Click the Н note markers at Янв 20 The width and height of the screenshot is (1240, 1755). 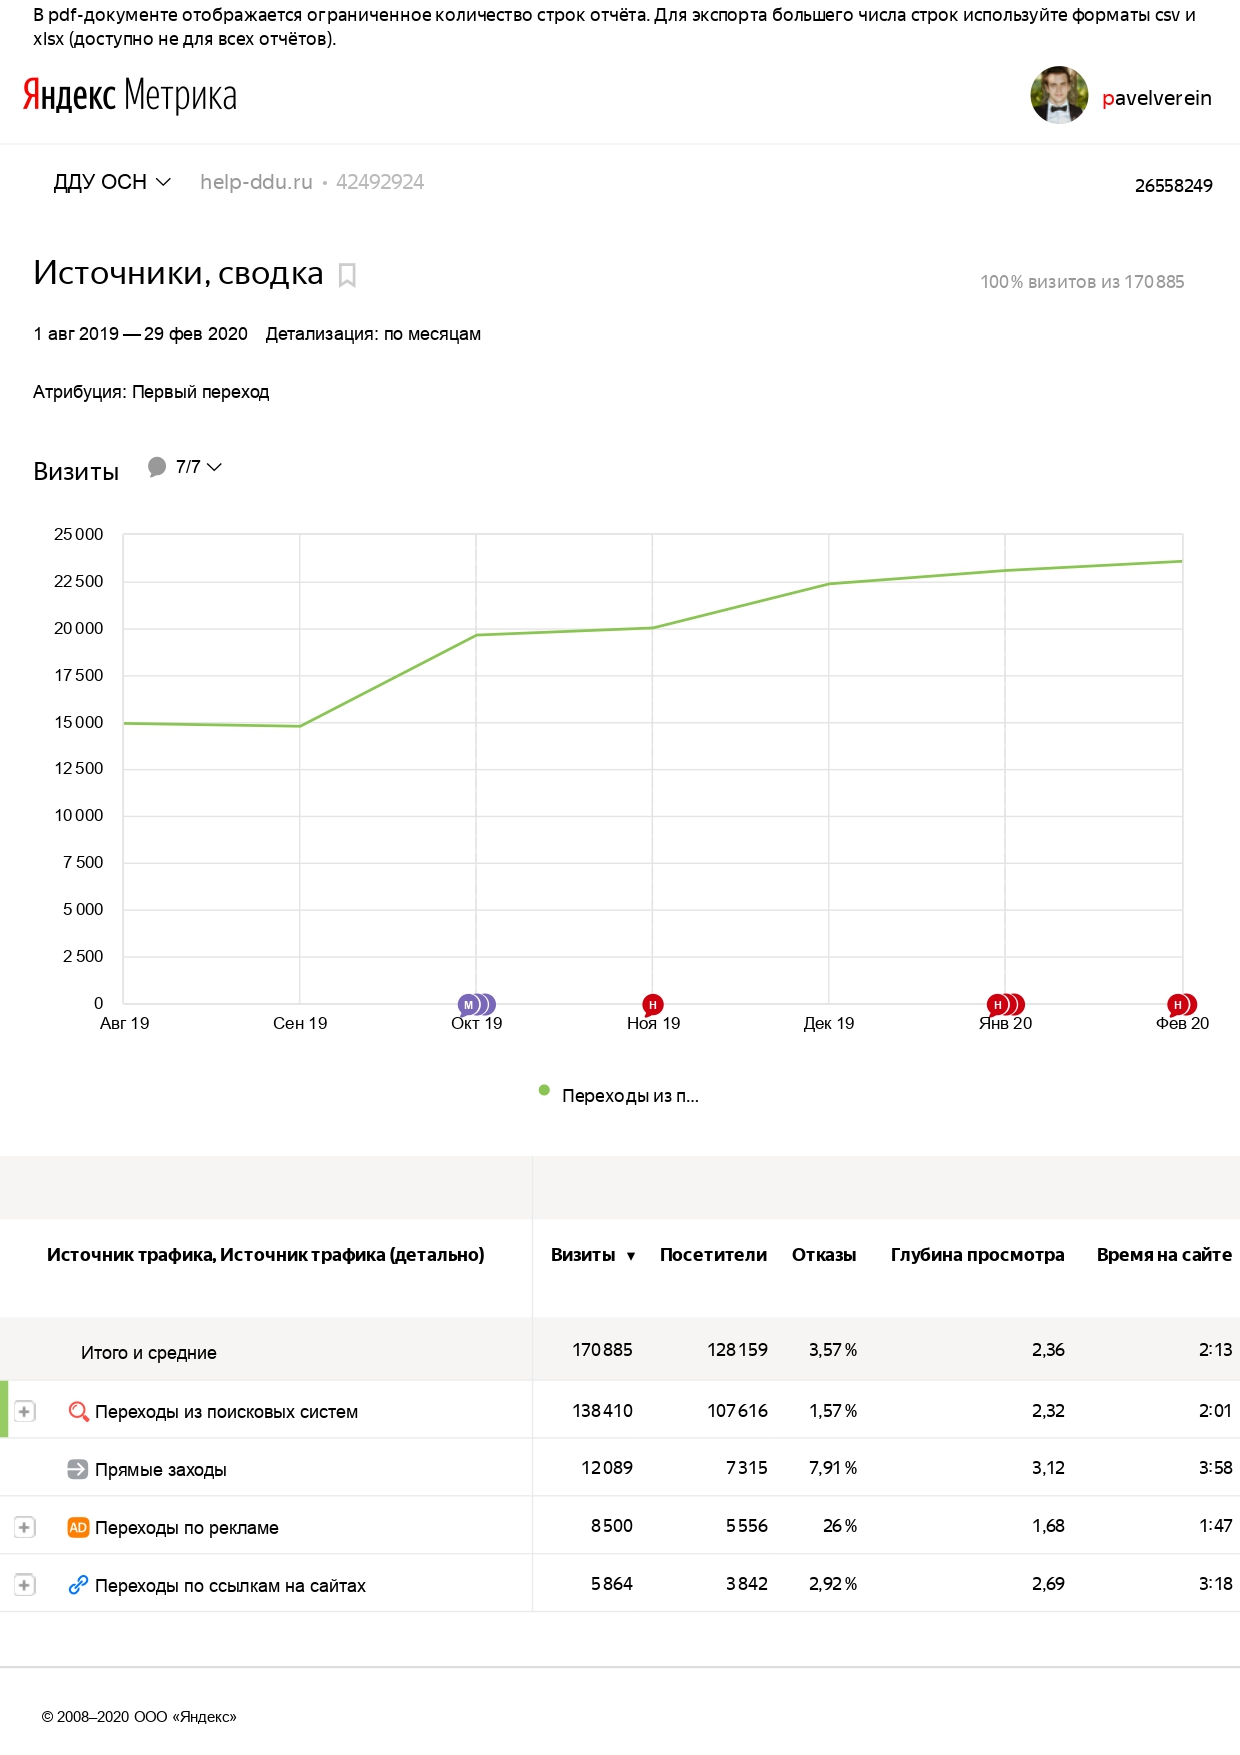[1005, 1005]
